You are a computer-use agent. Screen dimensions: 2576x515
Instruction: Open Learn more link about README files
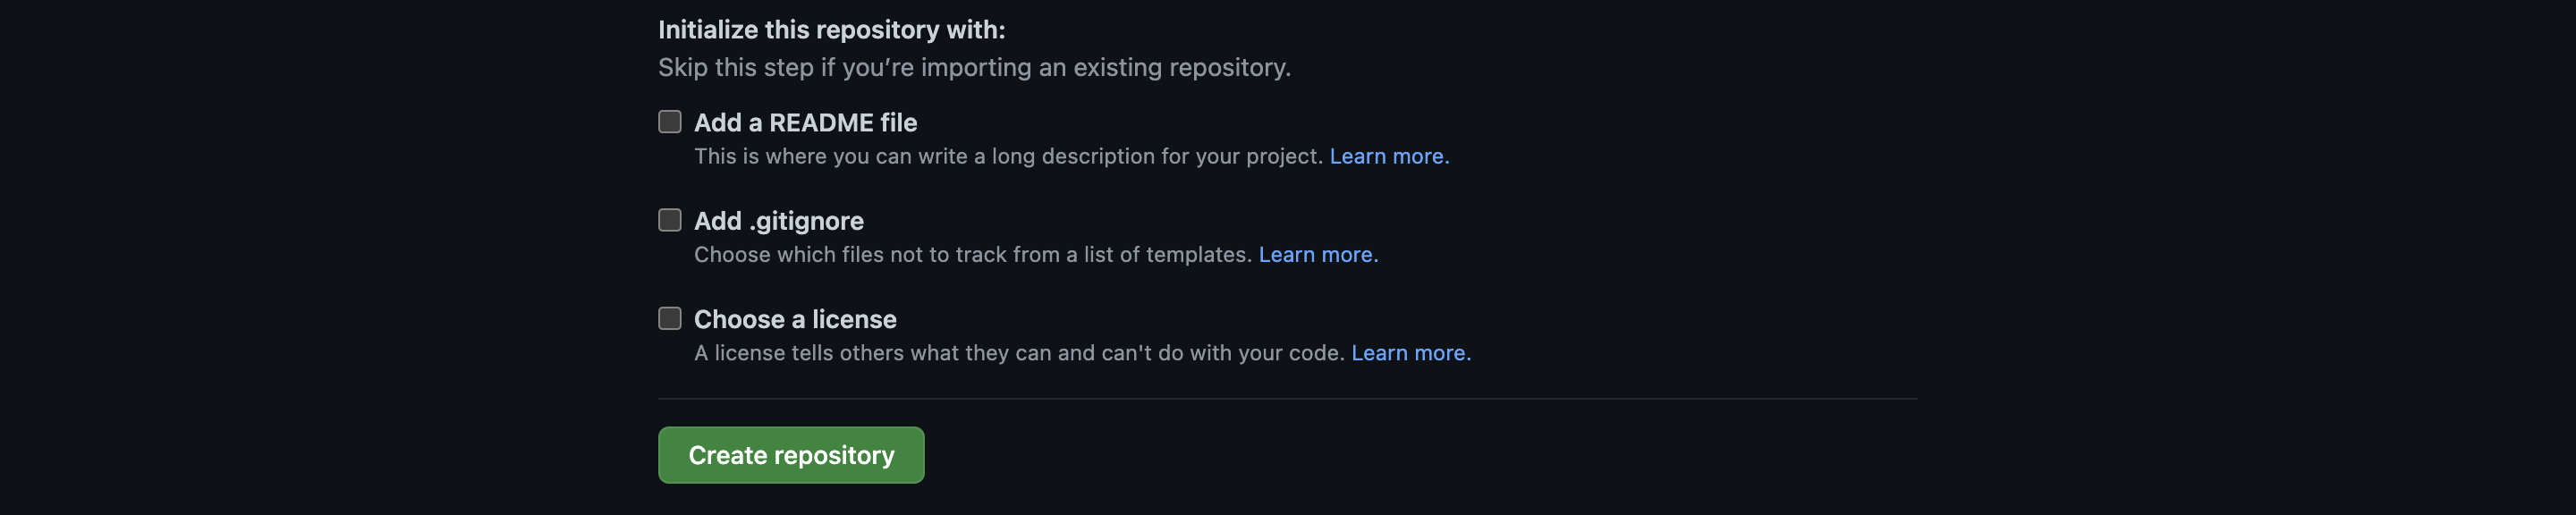point(1386,157)
